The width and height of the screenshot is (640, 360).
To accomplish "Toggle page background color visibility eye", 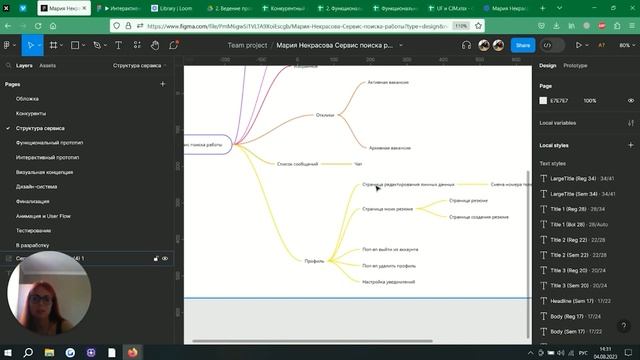I will point(631,100).
